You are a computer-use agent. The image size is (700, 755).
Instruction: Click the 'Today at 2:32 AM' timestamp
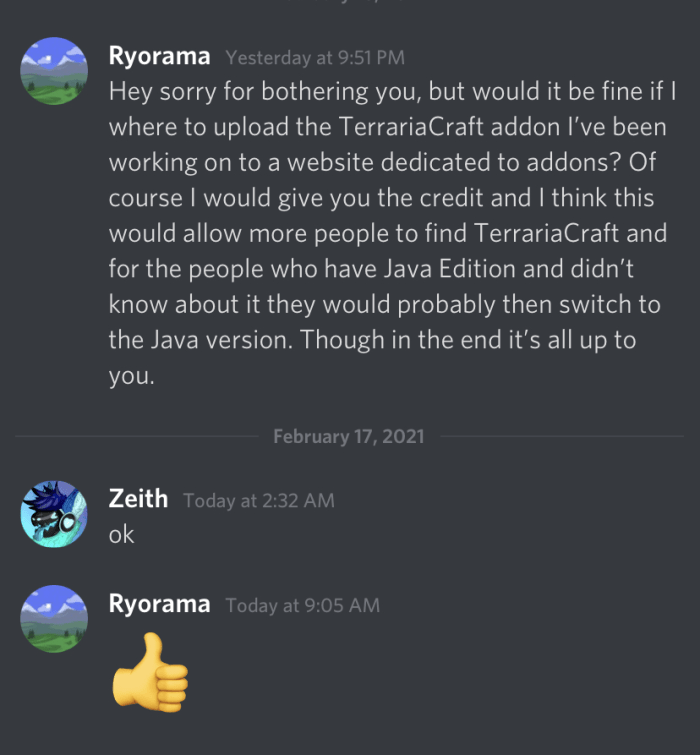point(259,501)
